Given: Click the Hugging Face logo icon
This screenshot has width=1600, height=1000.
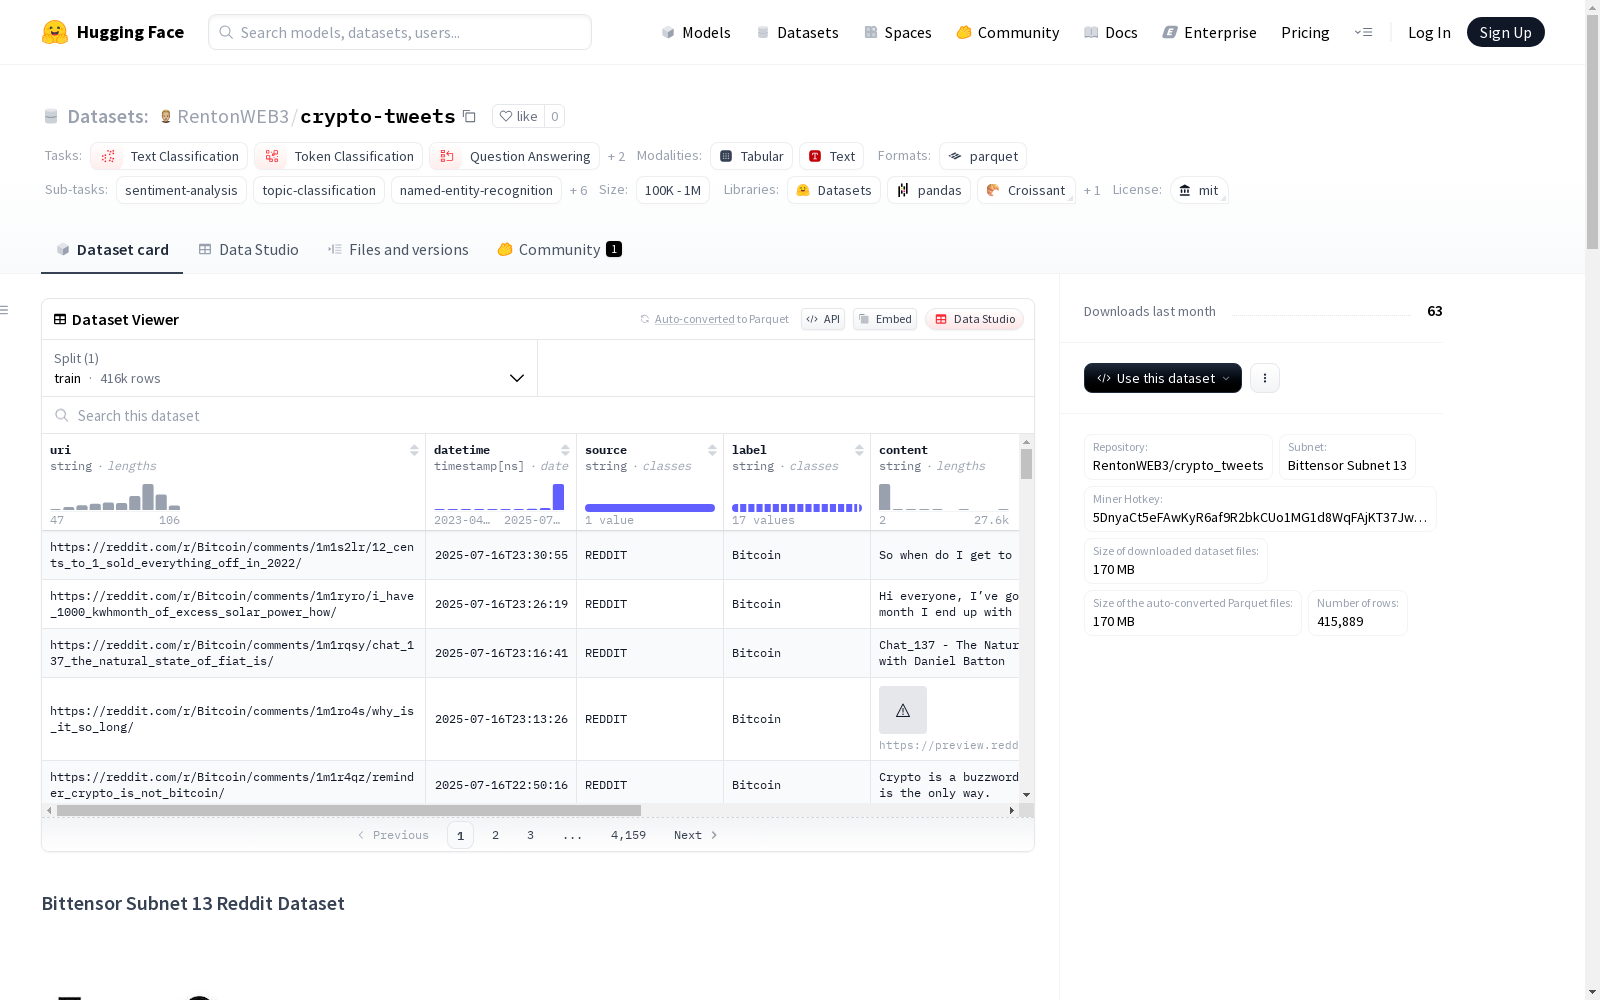Looking at the screenshot, I should (x=55, y=32).
